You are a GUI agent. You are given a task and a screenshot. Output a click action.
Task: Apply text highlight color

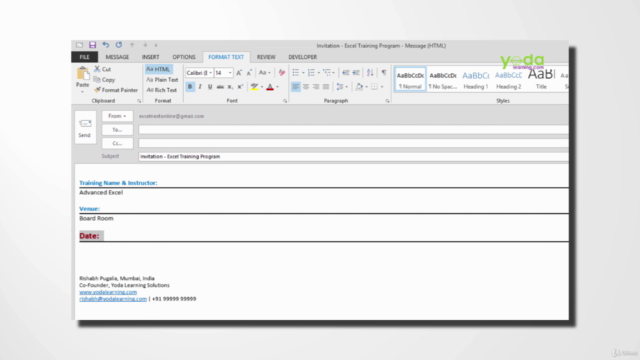point(254,87)
